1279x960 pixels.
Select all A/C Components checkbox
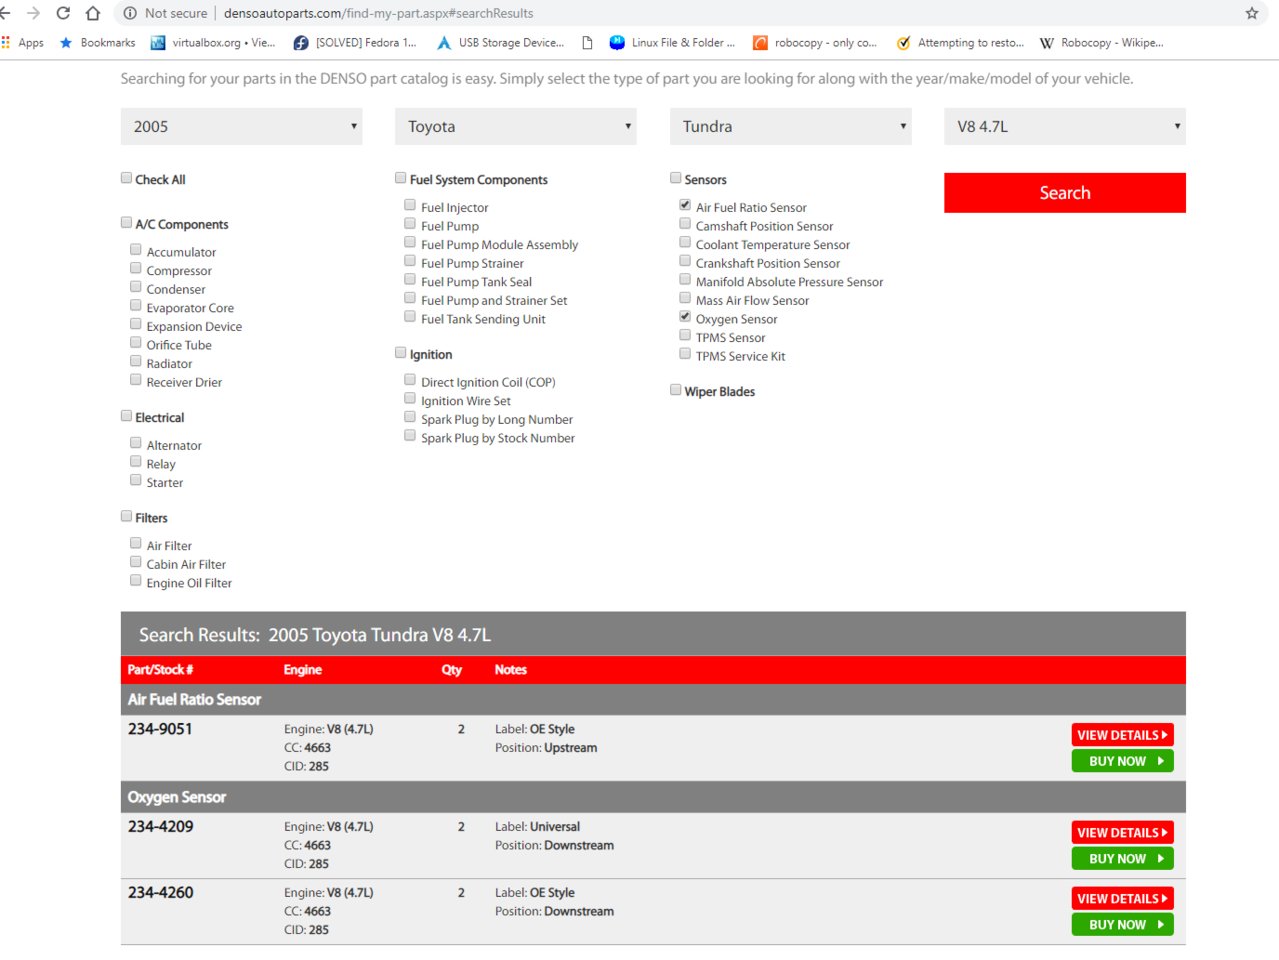pos(126,223)
